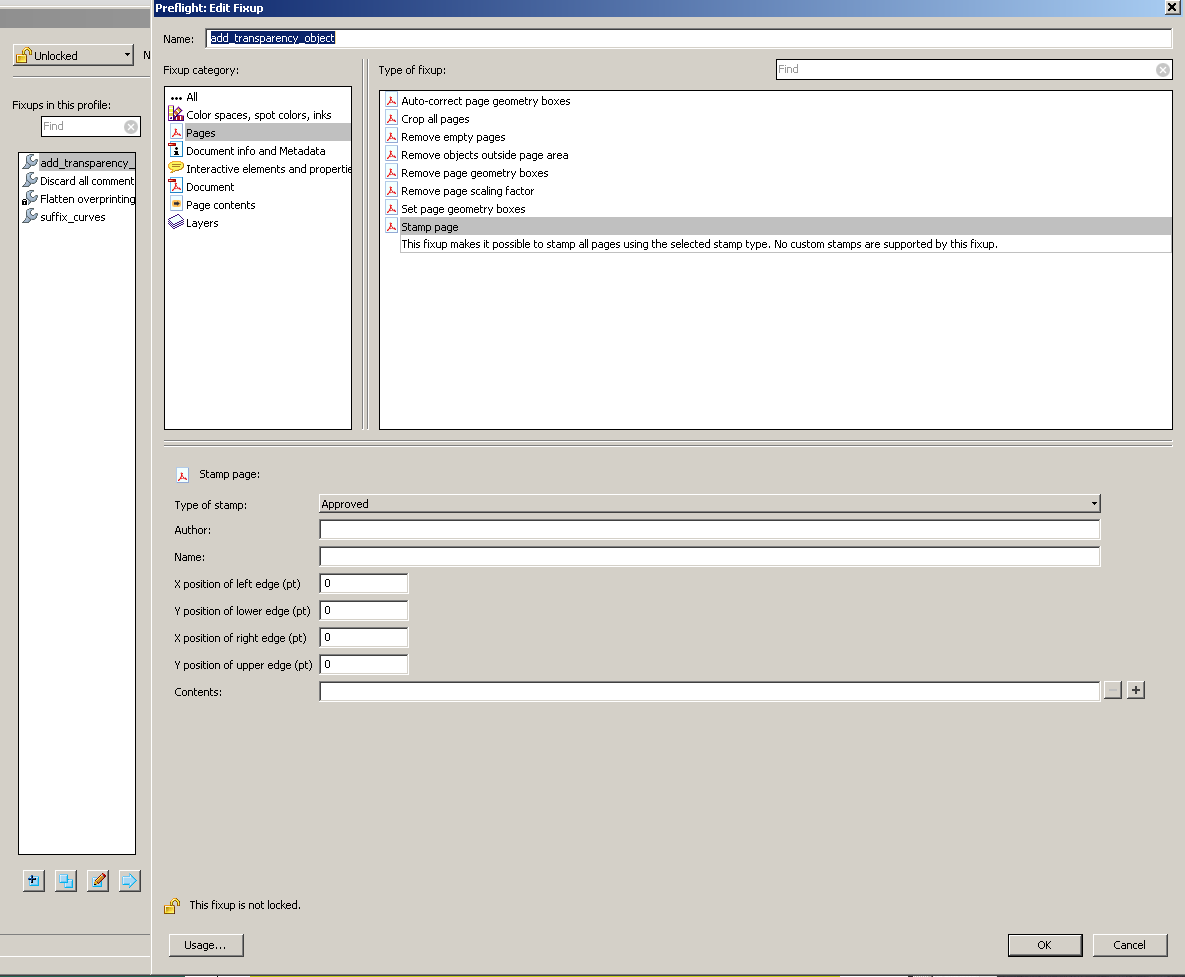Click the Contents input field
Viewport: 1185px width, 977px height.
click(710, 691)
